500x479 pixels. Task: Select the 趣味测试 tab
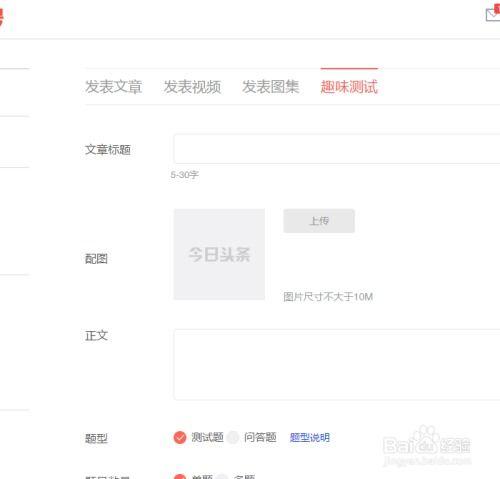pos(349,87)
